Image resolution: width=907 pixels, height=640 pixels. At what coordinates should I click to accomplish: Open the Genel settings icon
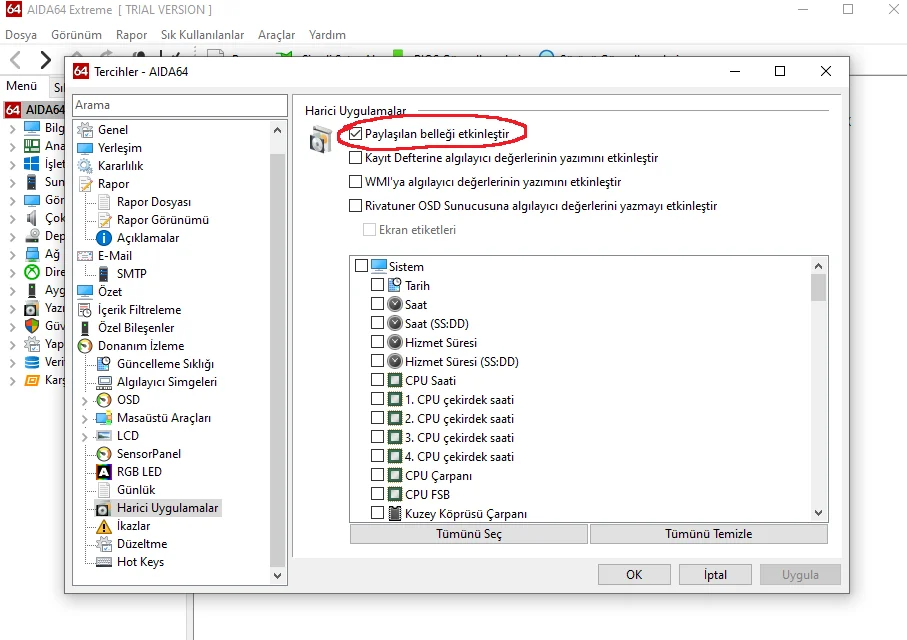pos(85,130)
